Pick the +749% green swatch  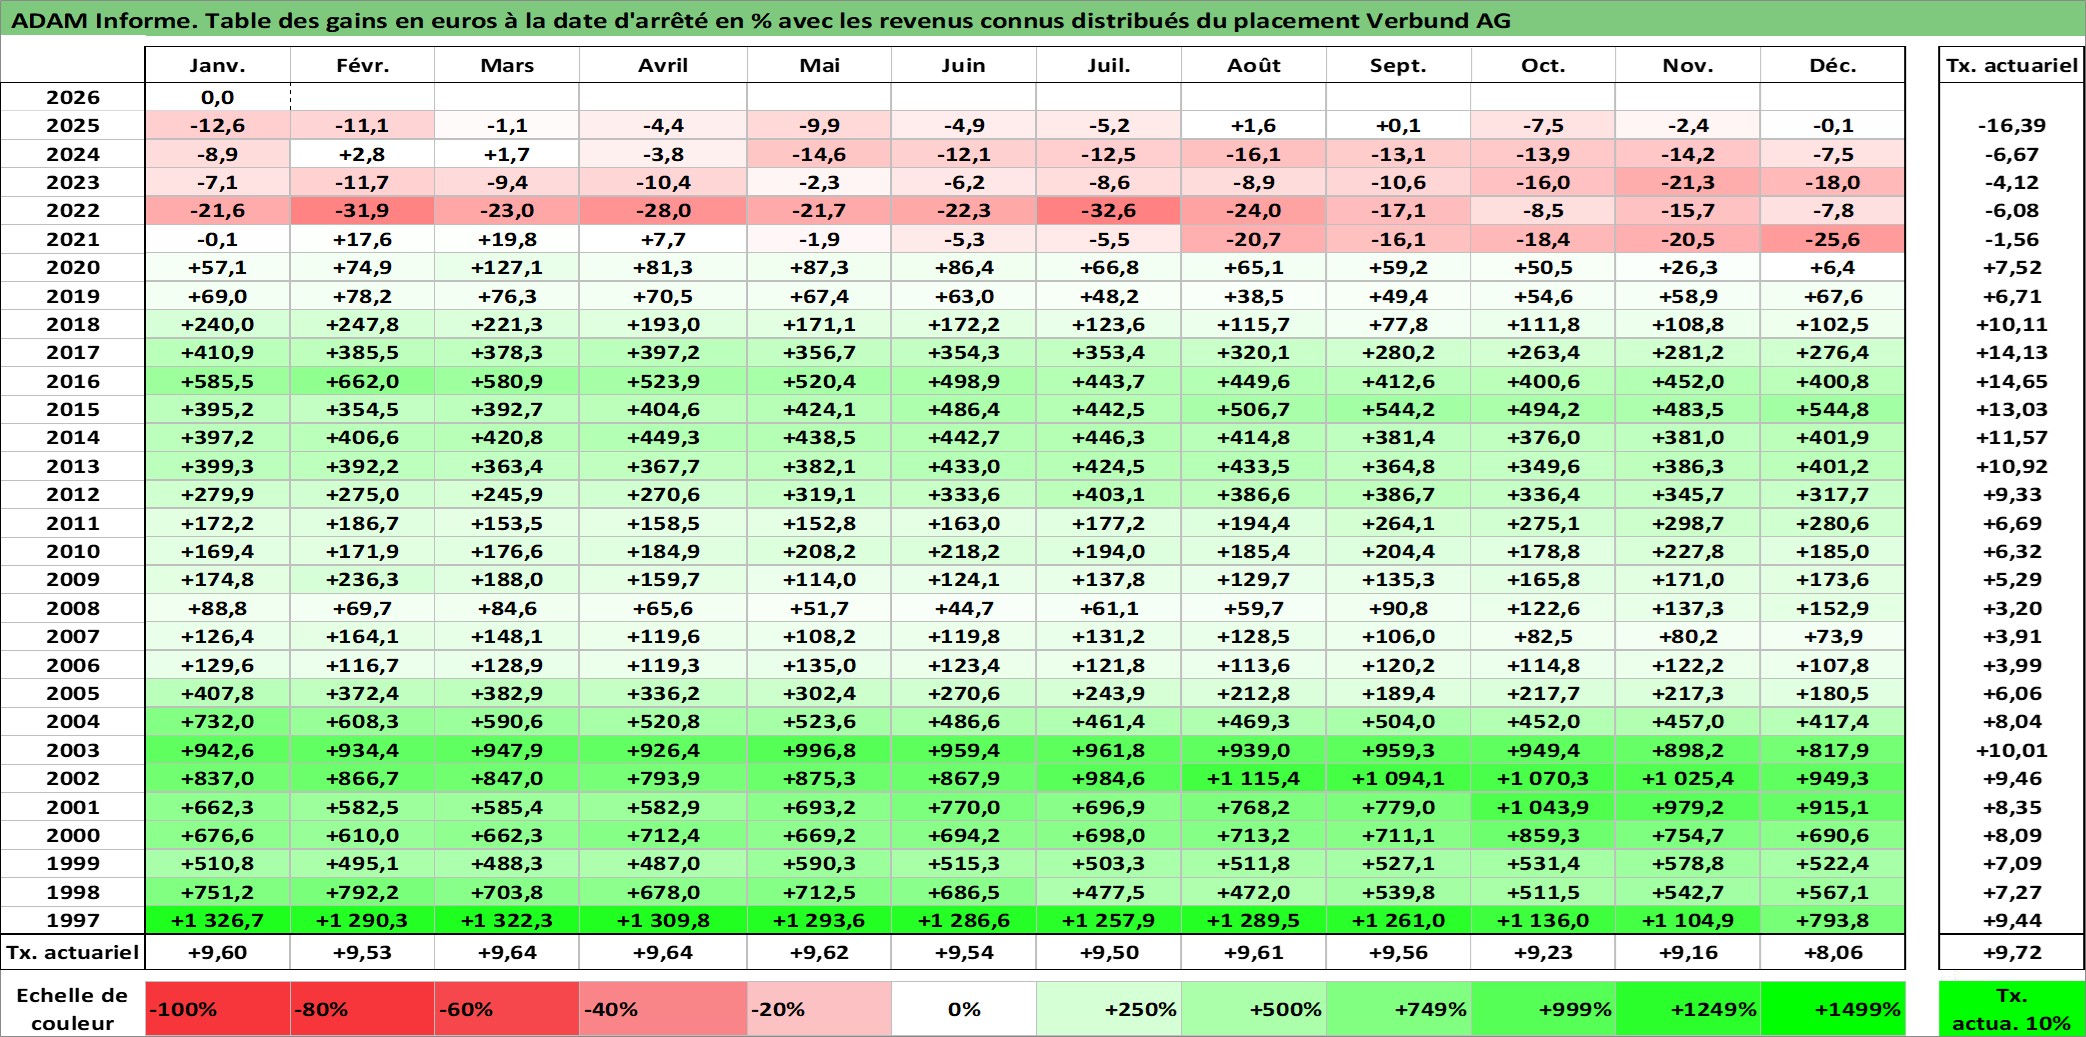[x=1399, y=1009]
